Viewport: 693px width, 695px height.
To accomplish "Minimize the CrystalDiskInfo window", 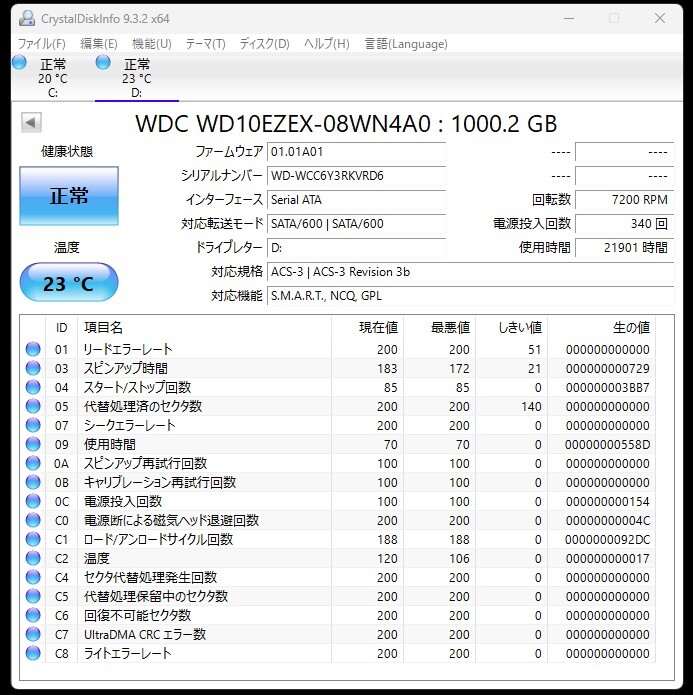I will (x=569, y=19).
